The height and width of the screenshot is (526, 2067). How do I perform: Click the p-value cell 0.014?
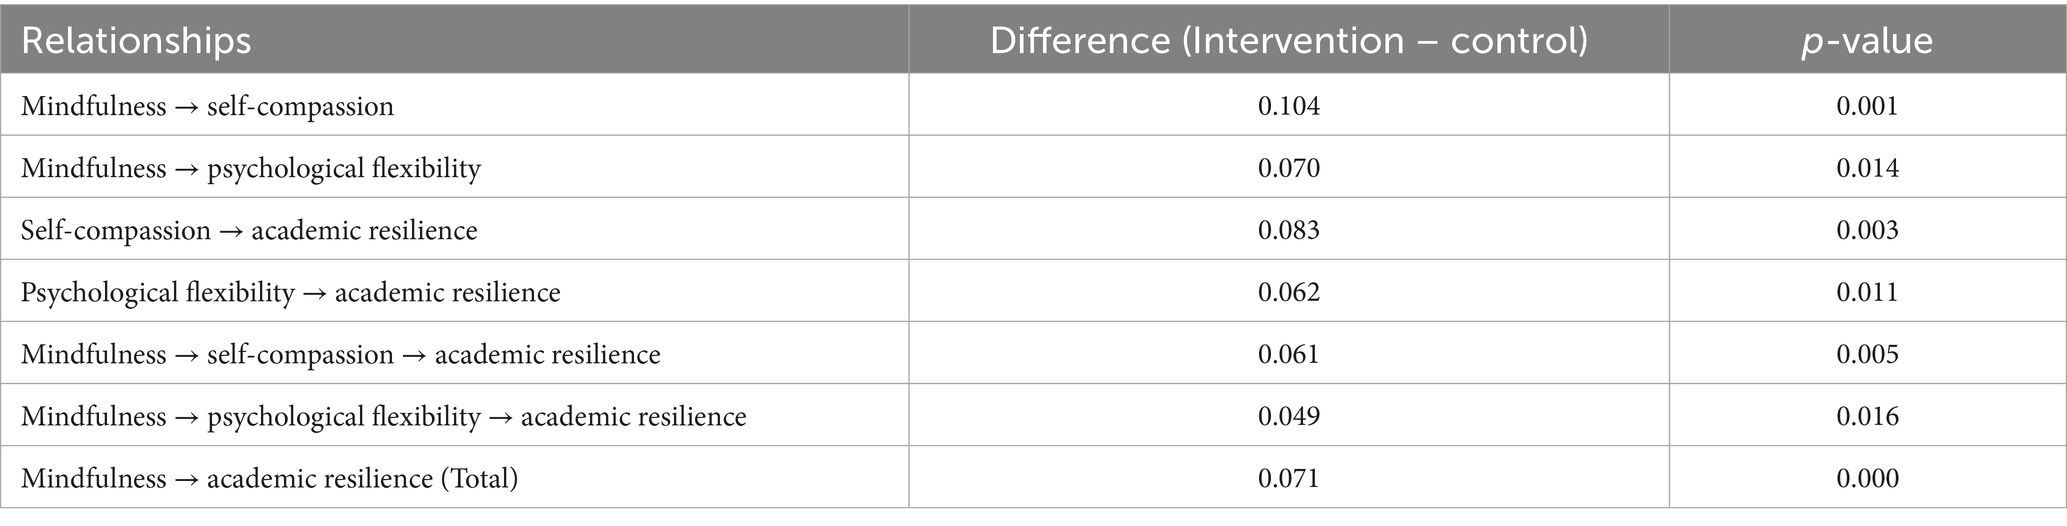point(1866,168)
